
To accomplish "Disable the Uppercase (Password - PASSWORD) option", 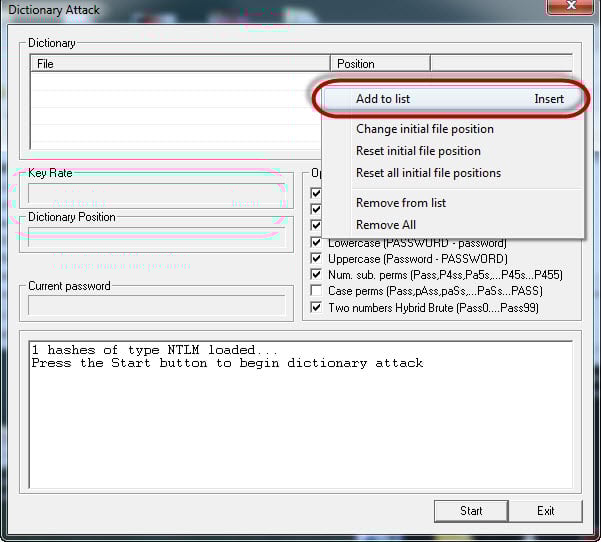I will tap(317, 259).
